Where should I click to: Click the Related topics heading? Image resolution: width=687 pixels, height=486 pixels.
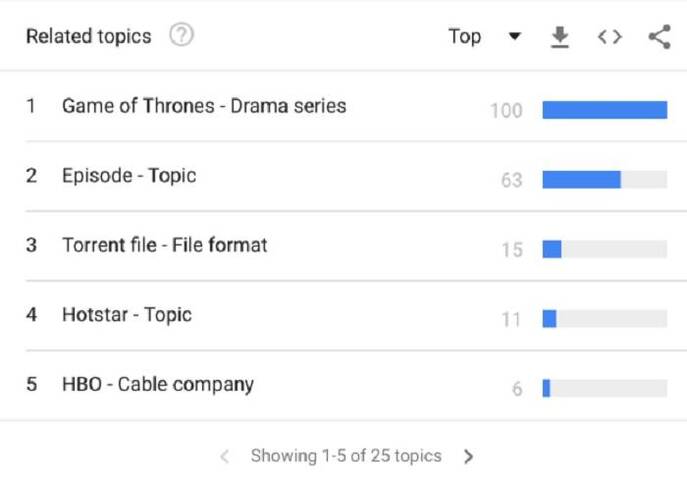89,37
